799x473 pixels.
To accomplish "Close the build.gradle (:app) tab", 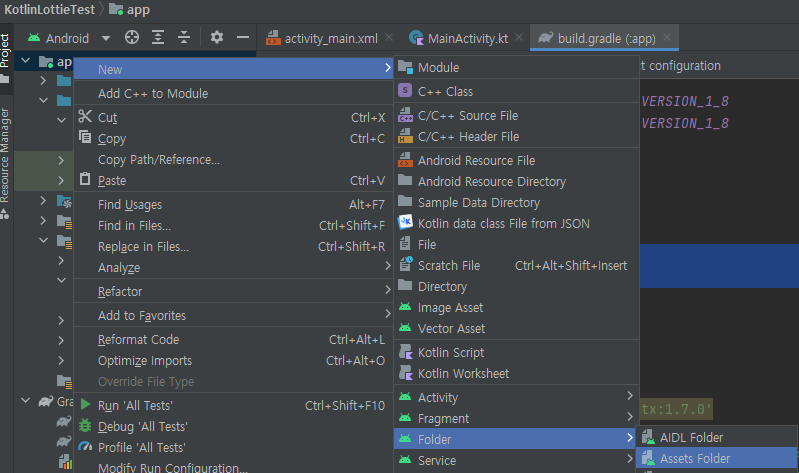I will (x=667, y=37).
